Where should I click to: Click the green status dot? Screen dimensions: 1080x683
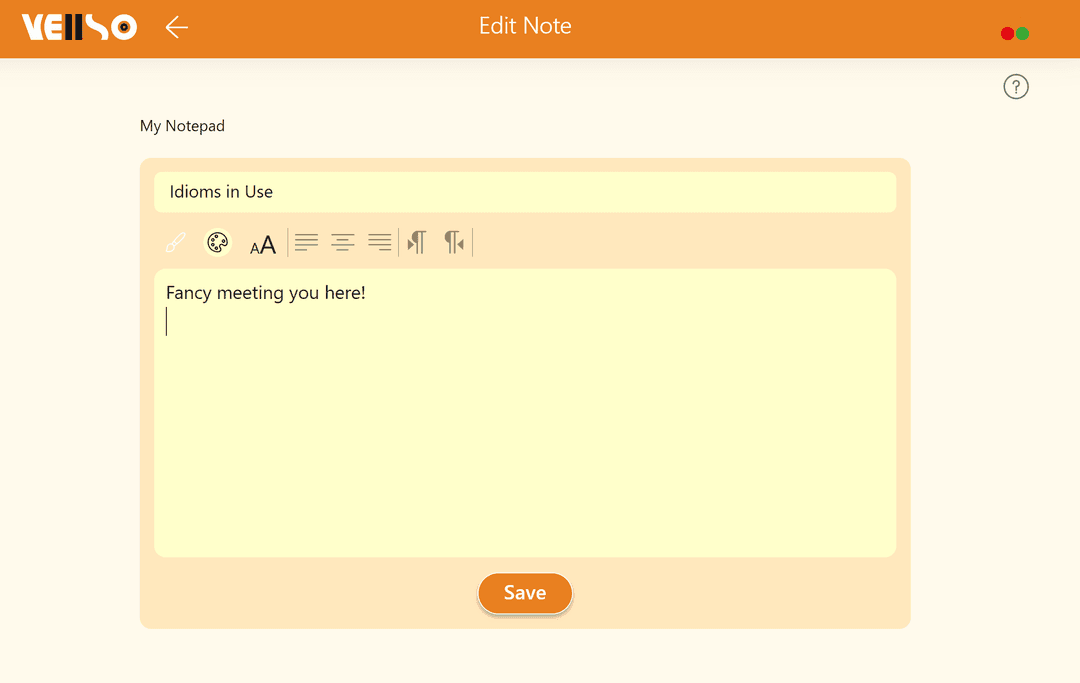coord(1023,34)
